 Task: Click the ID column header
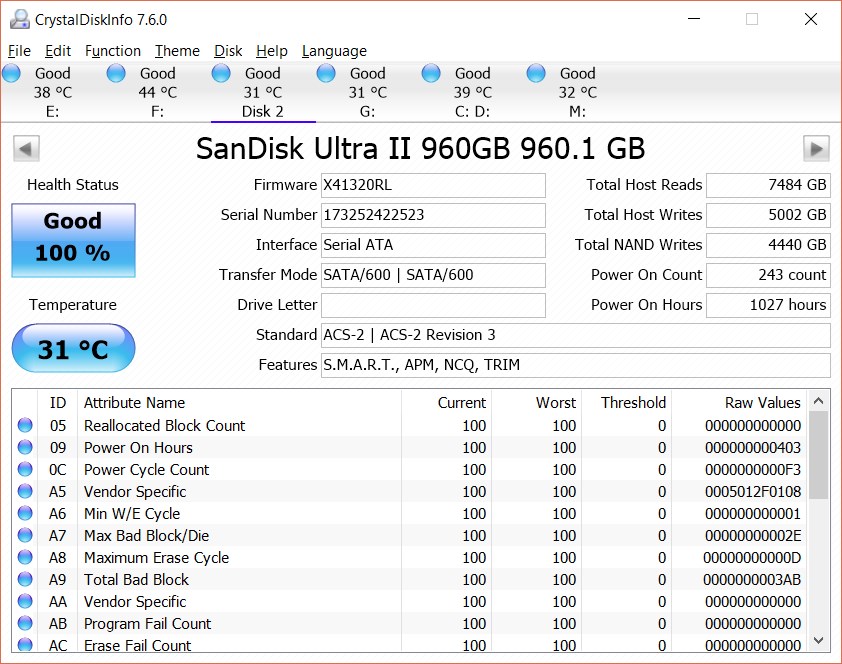click(x=57, y=403)
